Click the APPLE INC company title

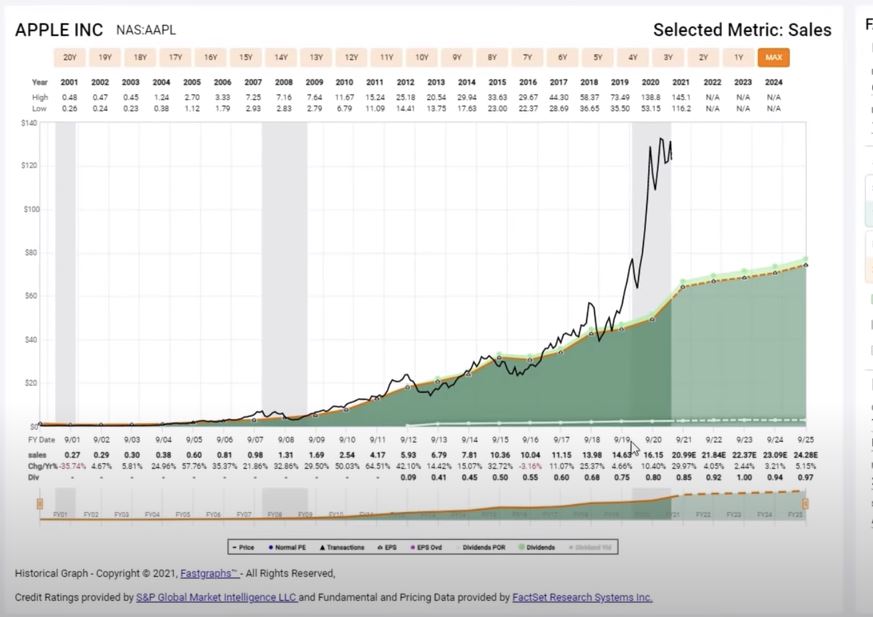(59, 30)
